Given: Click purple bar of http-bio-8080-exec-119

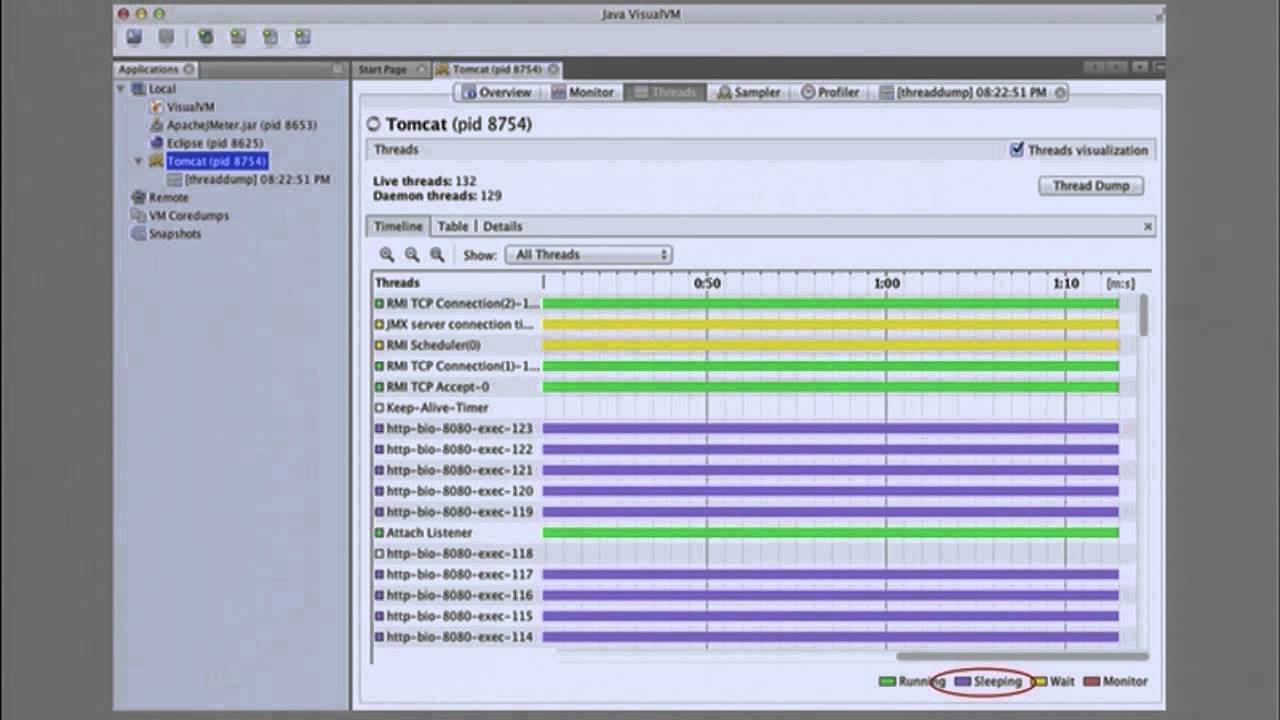Looking at the screenshot, I should click(830, 512).
